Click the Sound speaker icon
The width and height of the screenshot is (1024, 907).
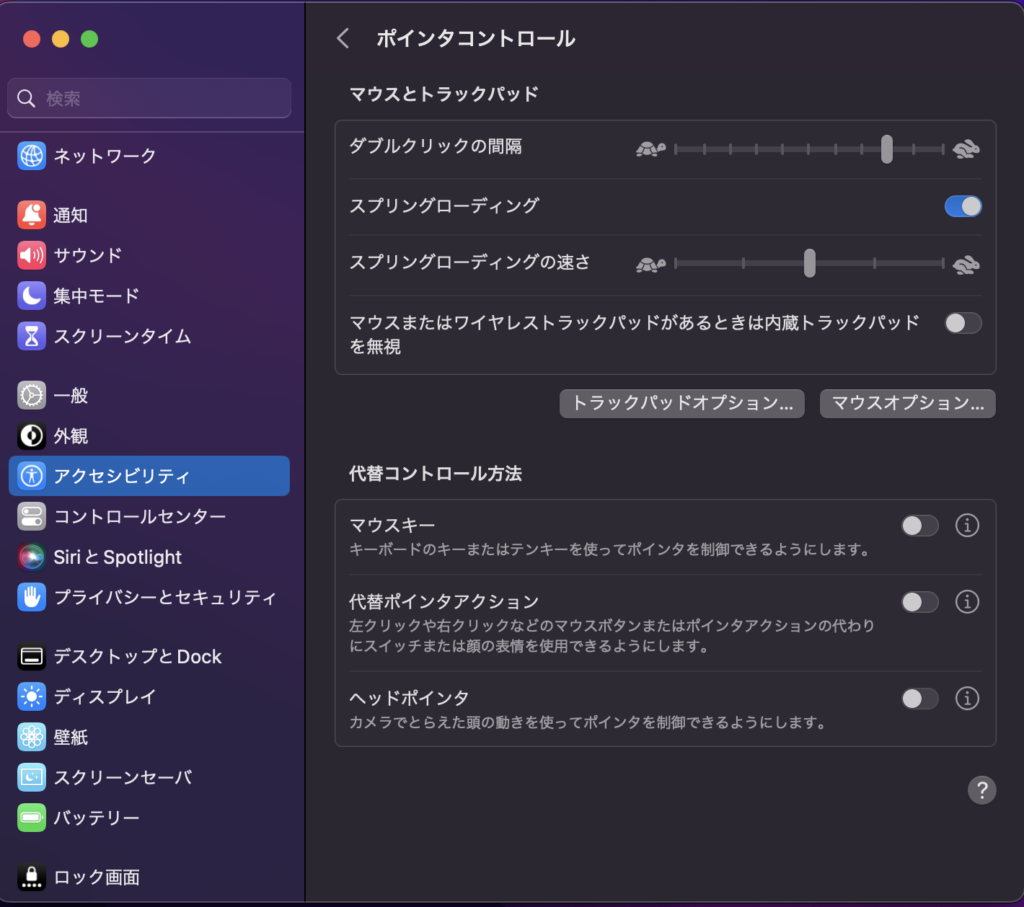point(31,255)
